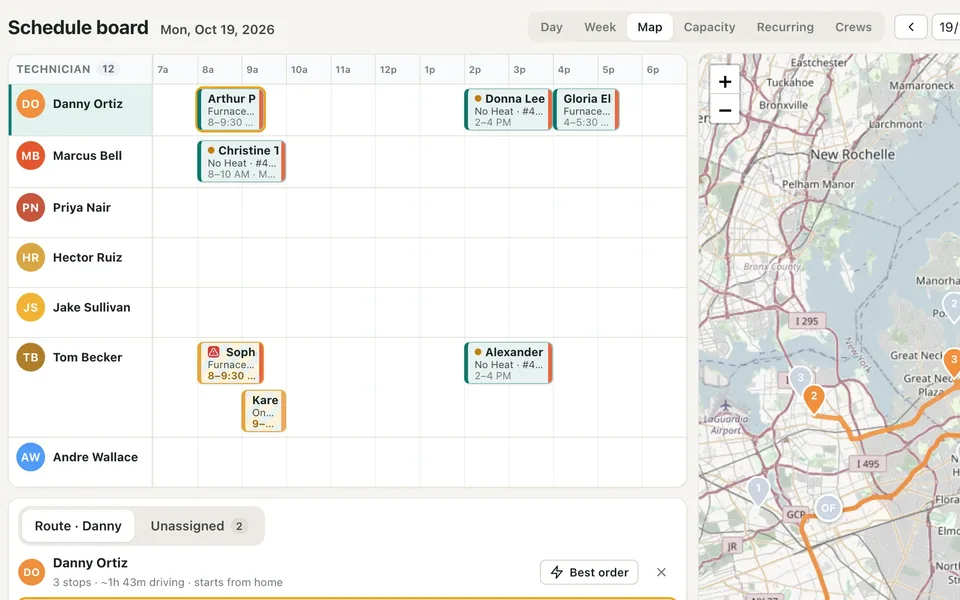Click the 3 stops route summary text
Screen dimensions: 960x600
pos(168,582)
